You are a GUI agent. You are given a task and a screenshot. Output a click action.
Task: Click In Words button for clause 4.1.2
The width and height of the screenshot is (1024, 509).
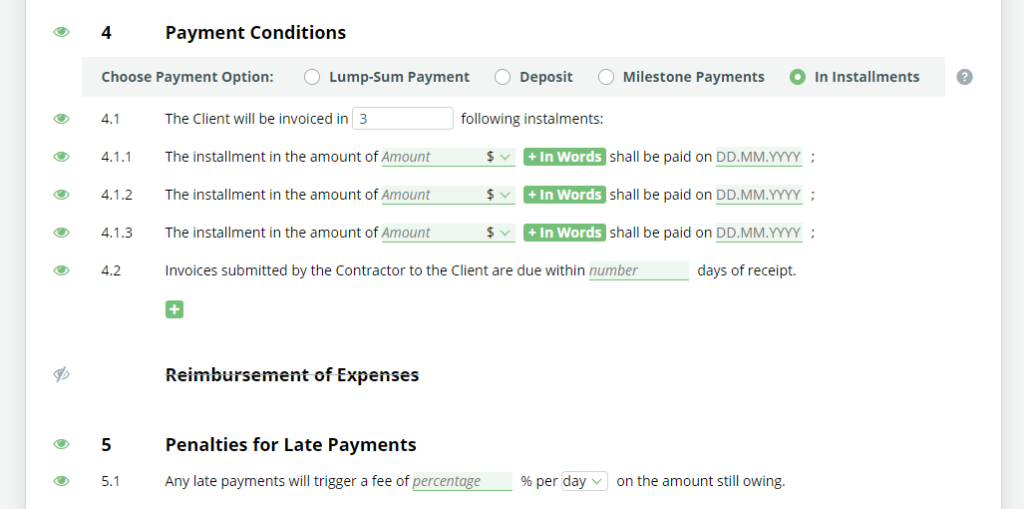565,195
